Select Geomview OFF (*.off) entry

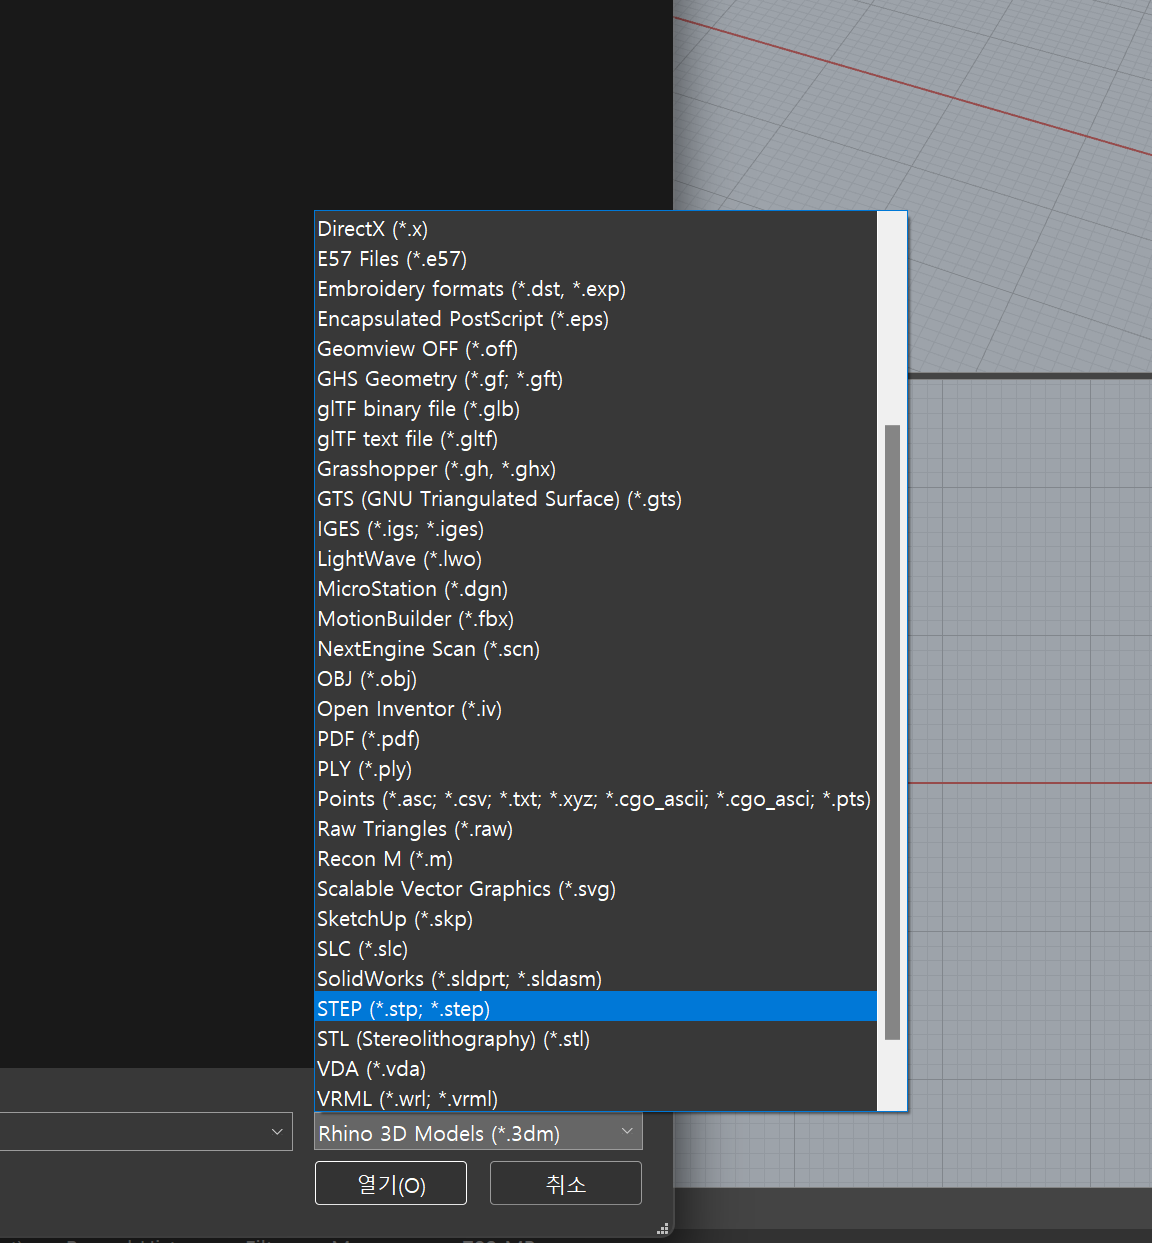coord(596,349)
